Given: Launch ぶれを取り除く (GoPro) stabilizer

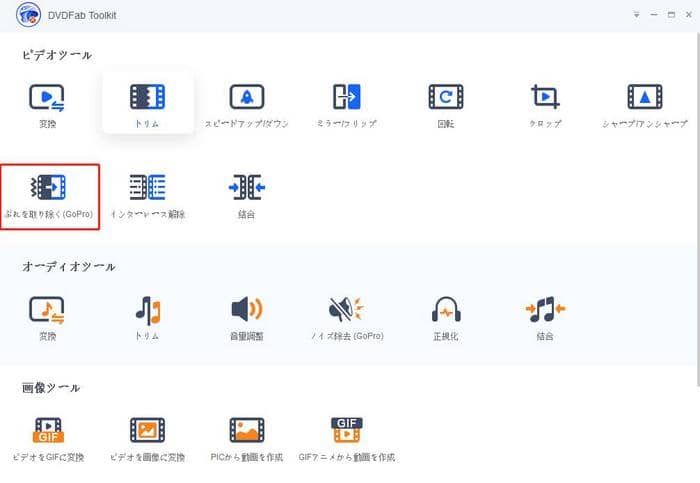Looking at the screenshot, I should coord(49,189).
